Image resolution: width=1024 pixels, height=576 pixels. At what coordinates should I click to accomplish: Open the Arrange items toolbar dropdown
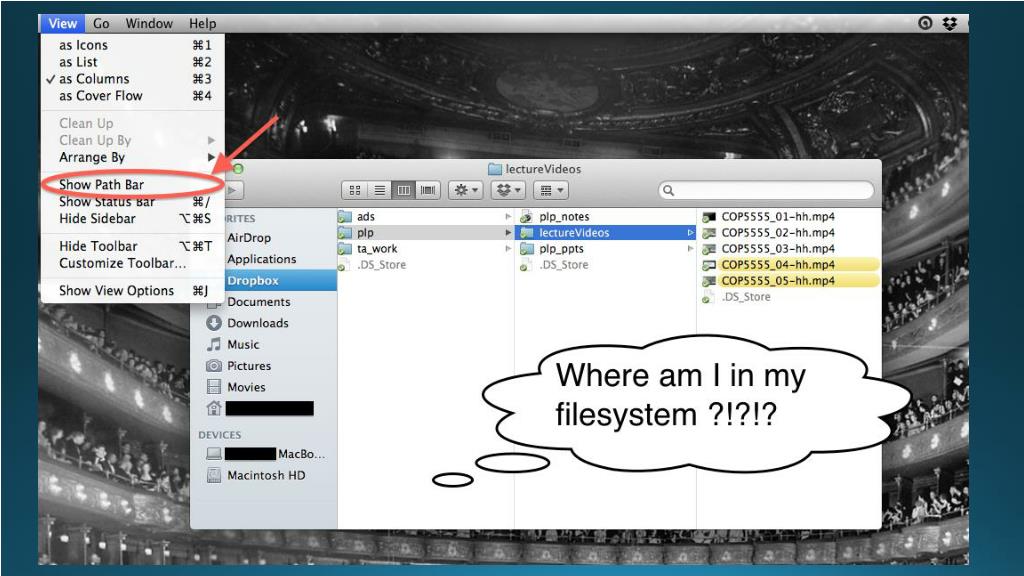551,190
